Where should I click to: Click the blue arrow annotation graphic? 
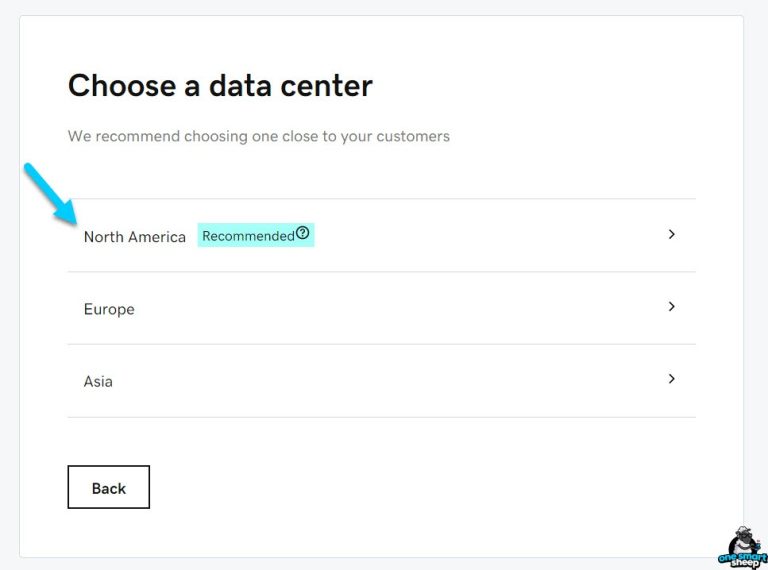(52, 194)
